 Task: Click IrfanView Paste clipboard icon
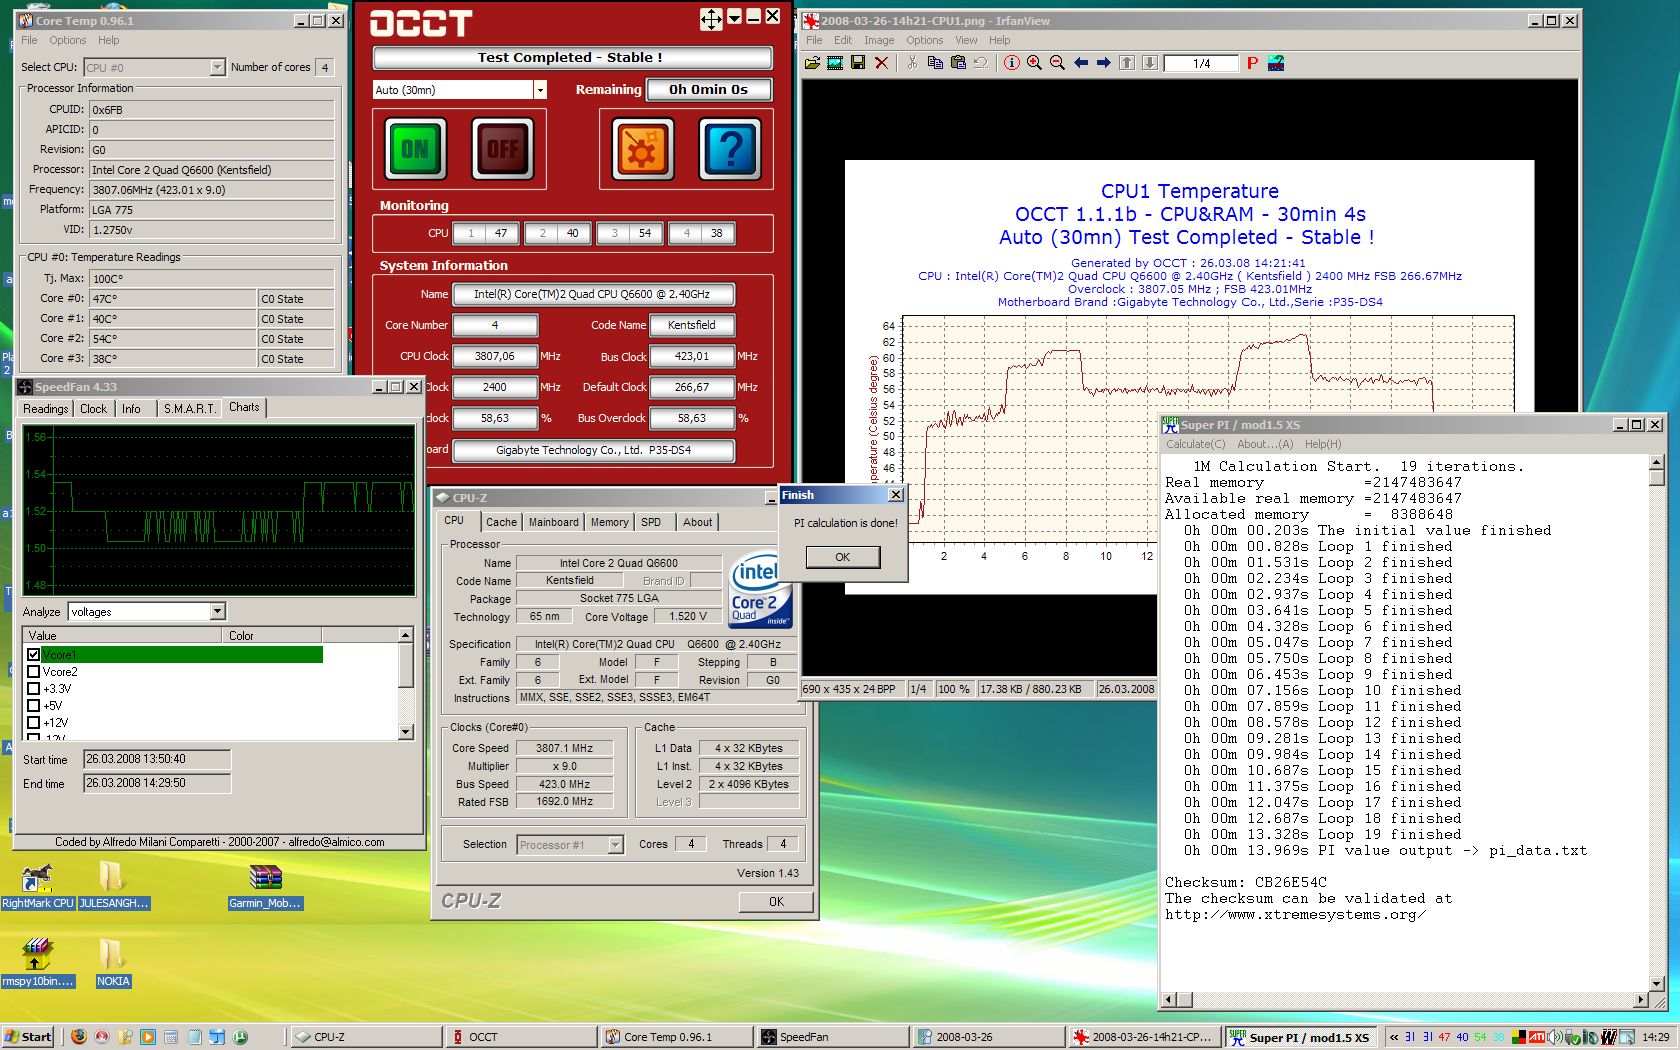(958, 63)
